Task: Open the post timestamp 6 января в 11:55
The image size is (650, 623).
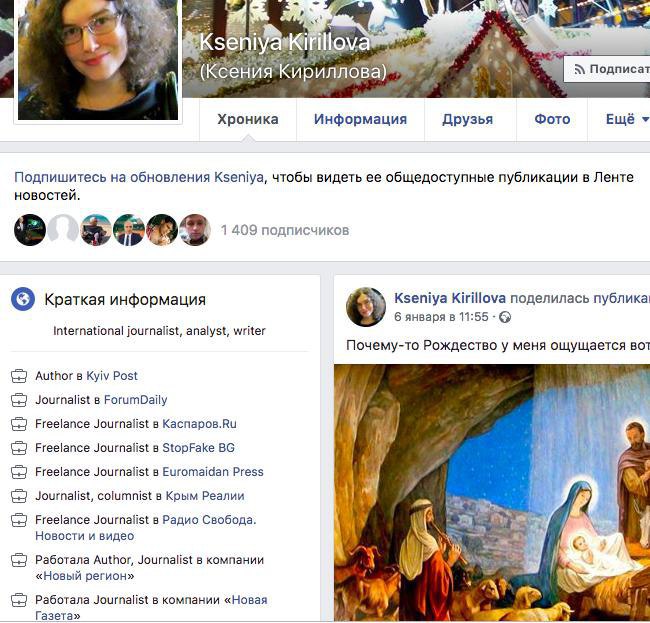Action: click(441, 317)
